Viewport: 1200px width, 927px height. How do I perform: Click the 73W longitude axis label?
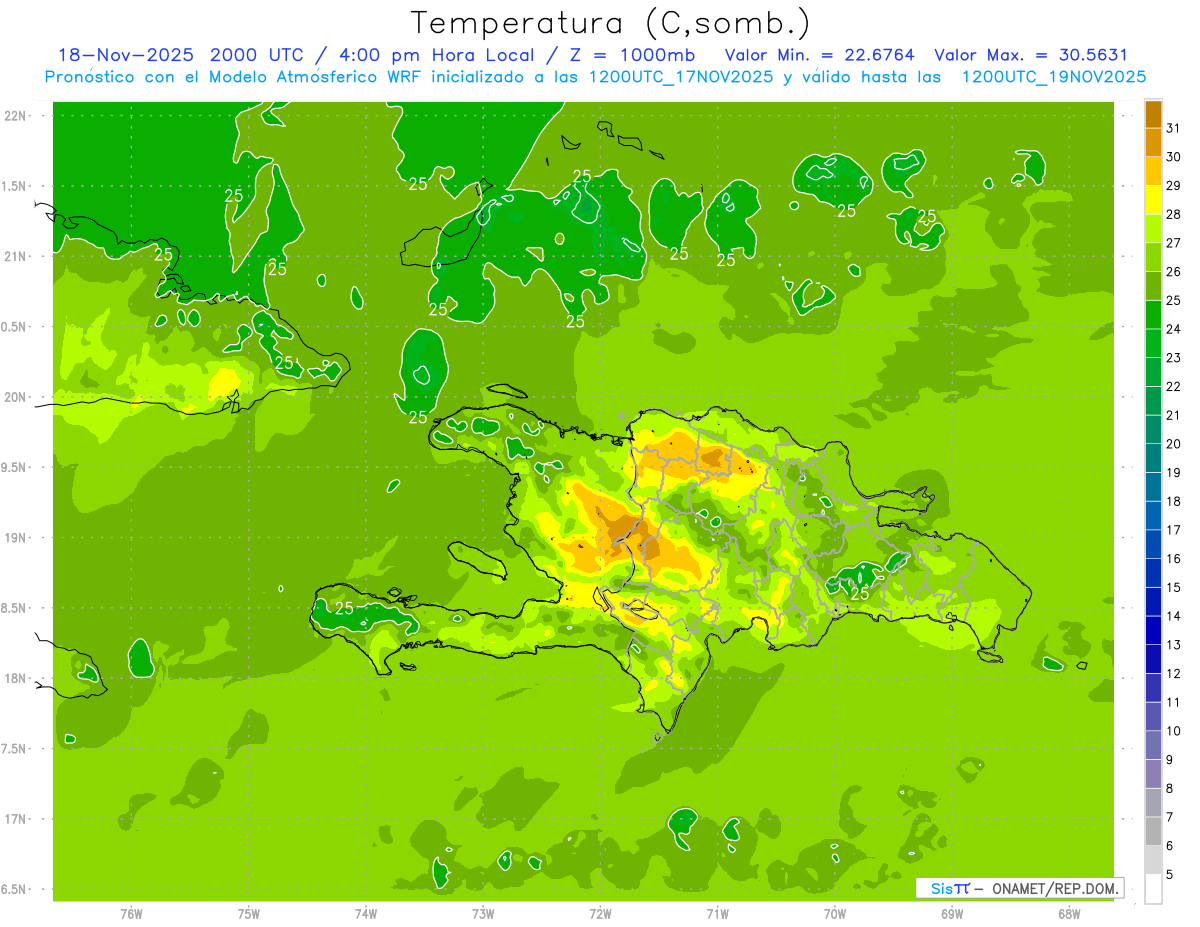pyautogui.click(x=483, y=914)
